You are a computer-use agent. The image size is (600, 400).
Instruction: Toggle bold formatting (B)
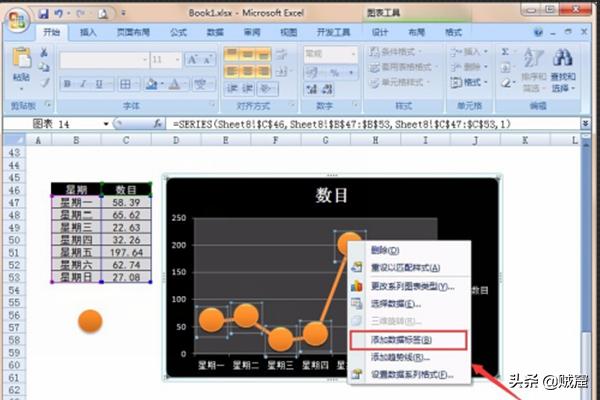67,84
